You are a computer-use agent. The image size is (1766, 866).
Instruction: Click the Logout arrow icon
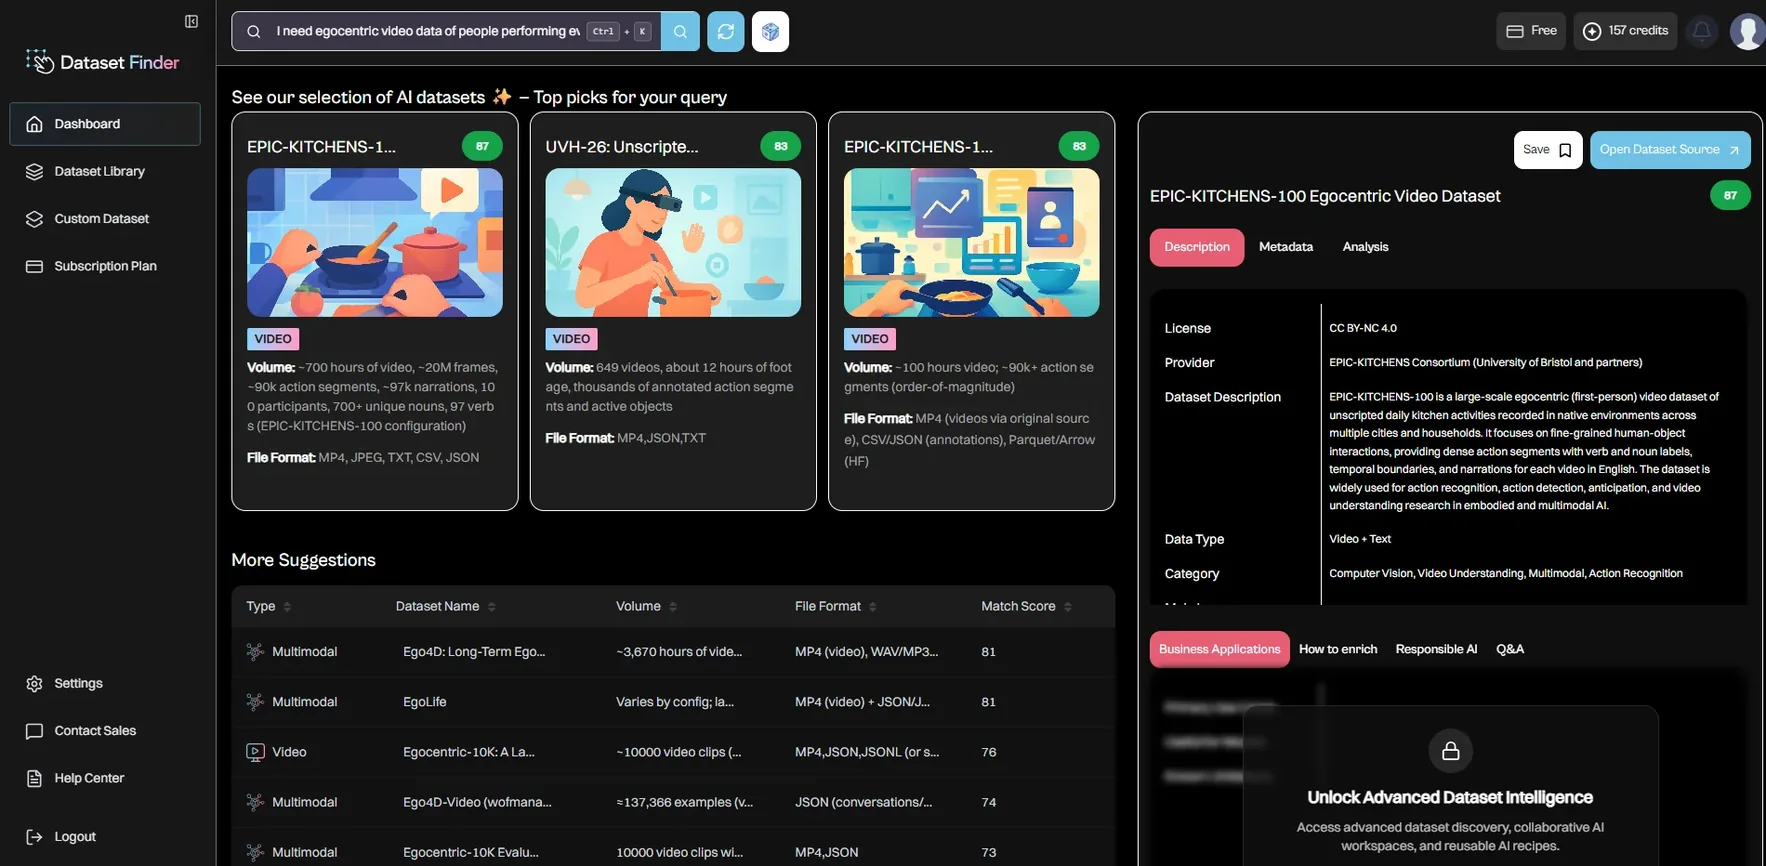pyautogui.click(x=34, y=837)
